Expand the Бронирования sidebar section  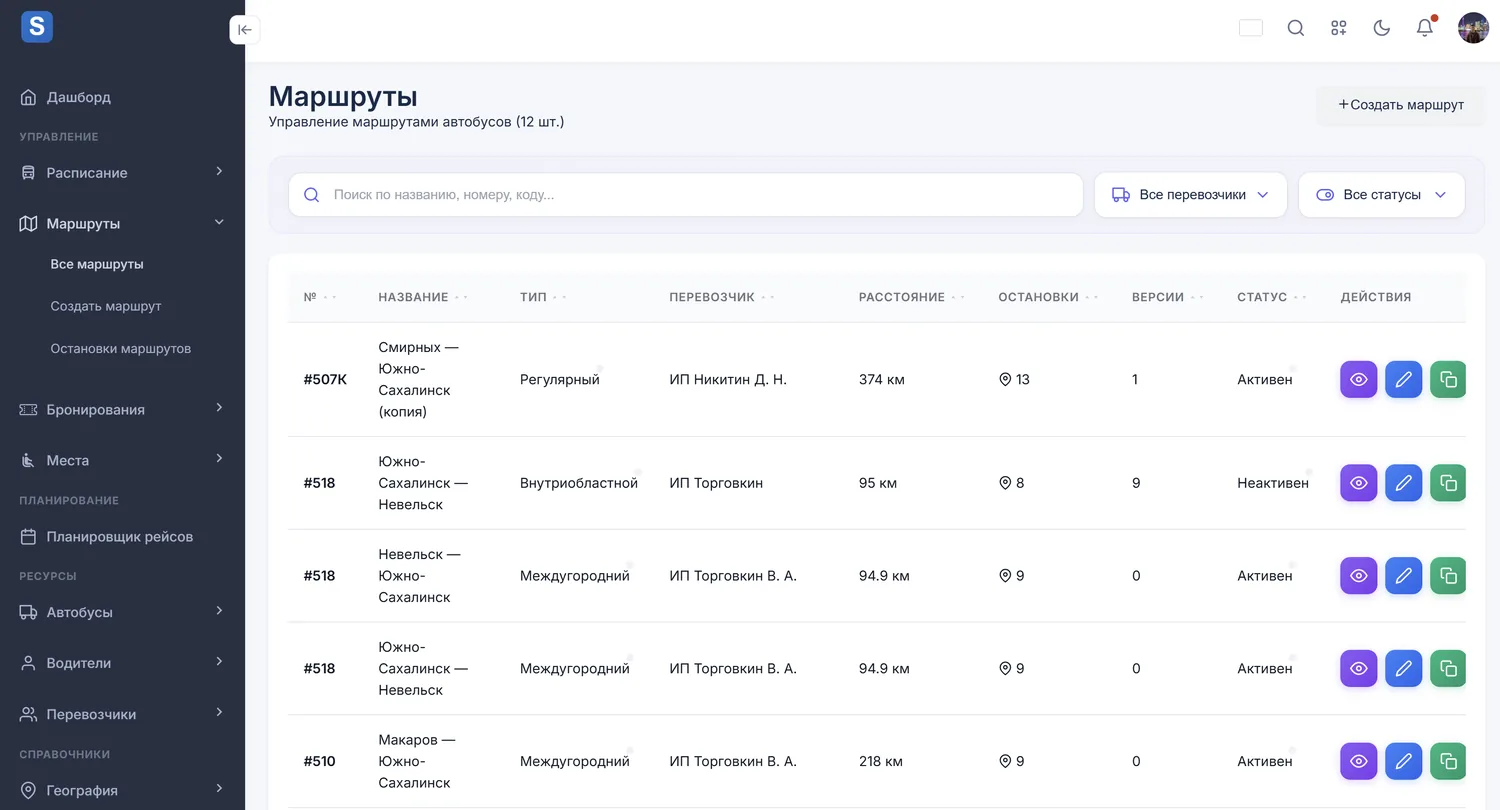point(122,409)
